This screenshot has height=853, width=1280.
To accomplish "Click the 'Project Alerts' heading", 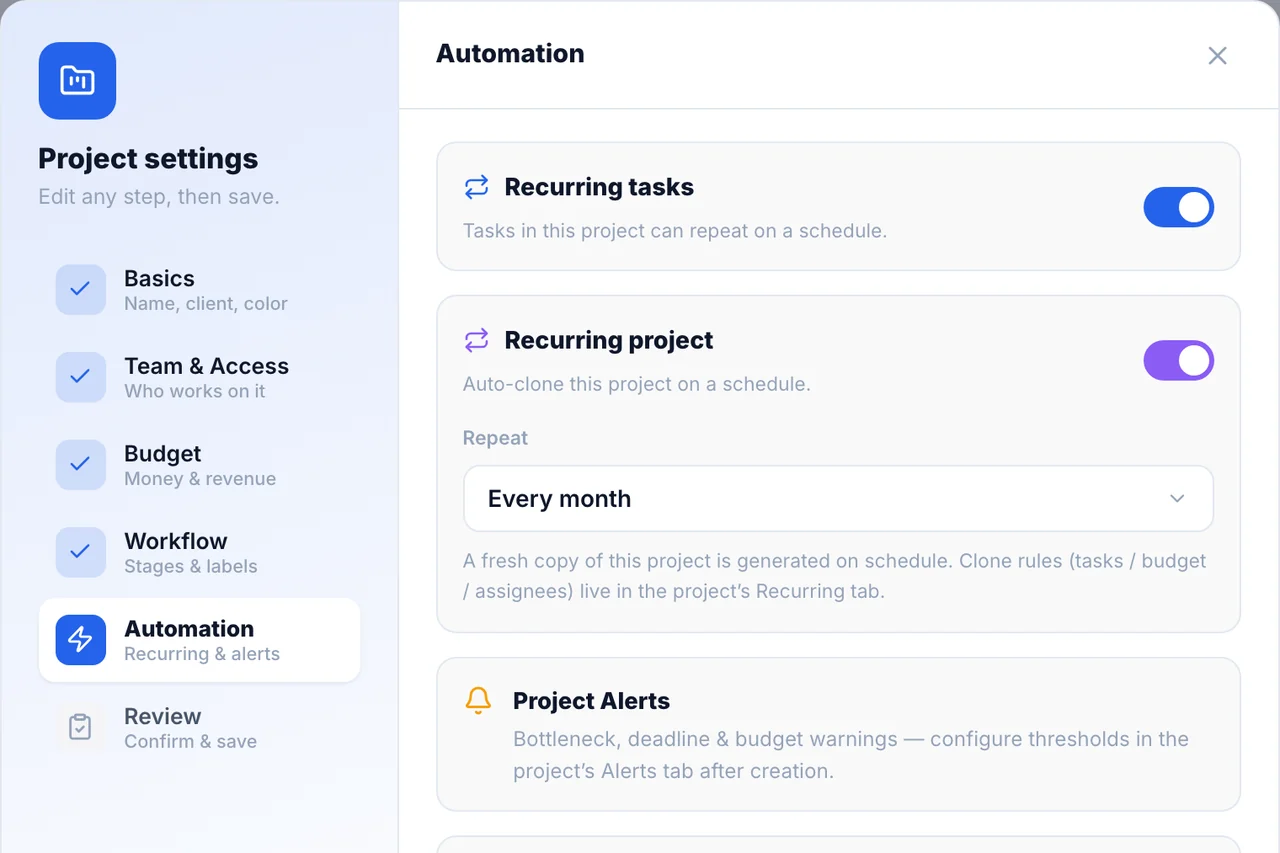I will point(591,701).
